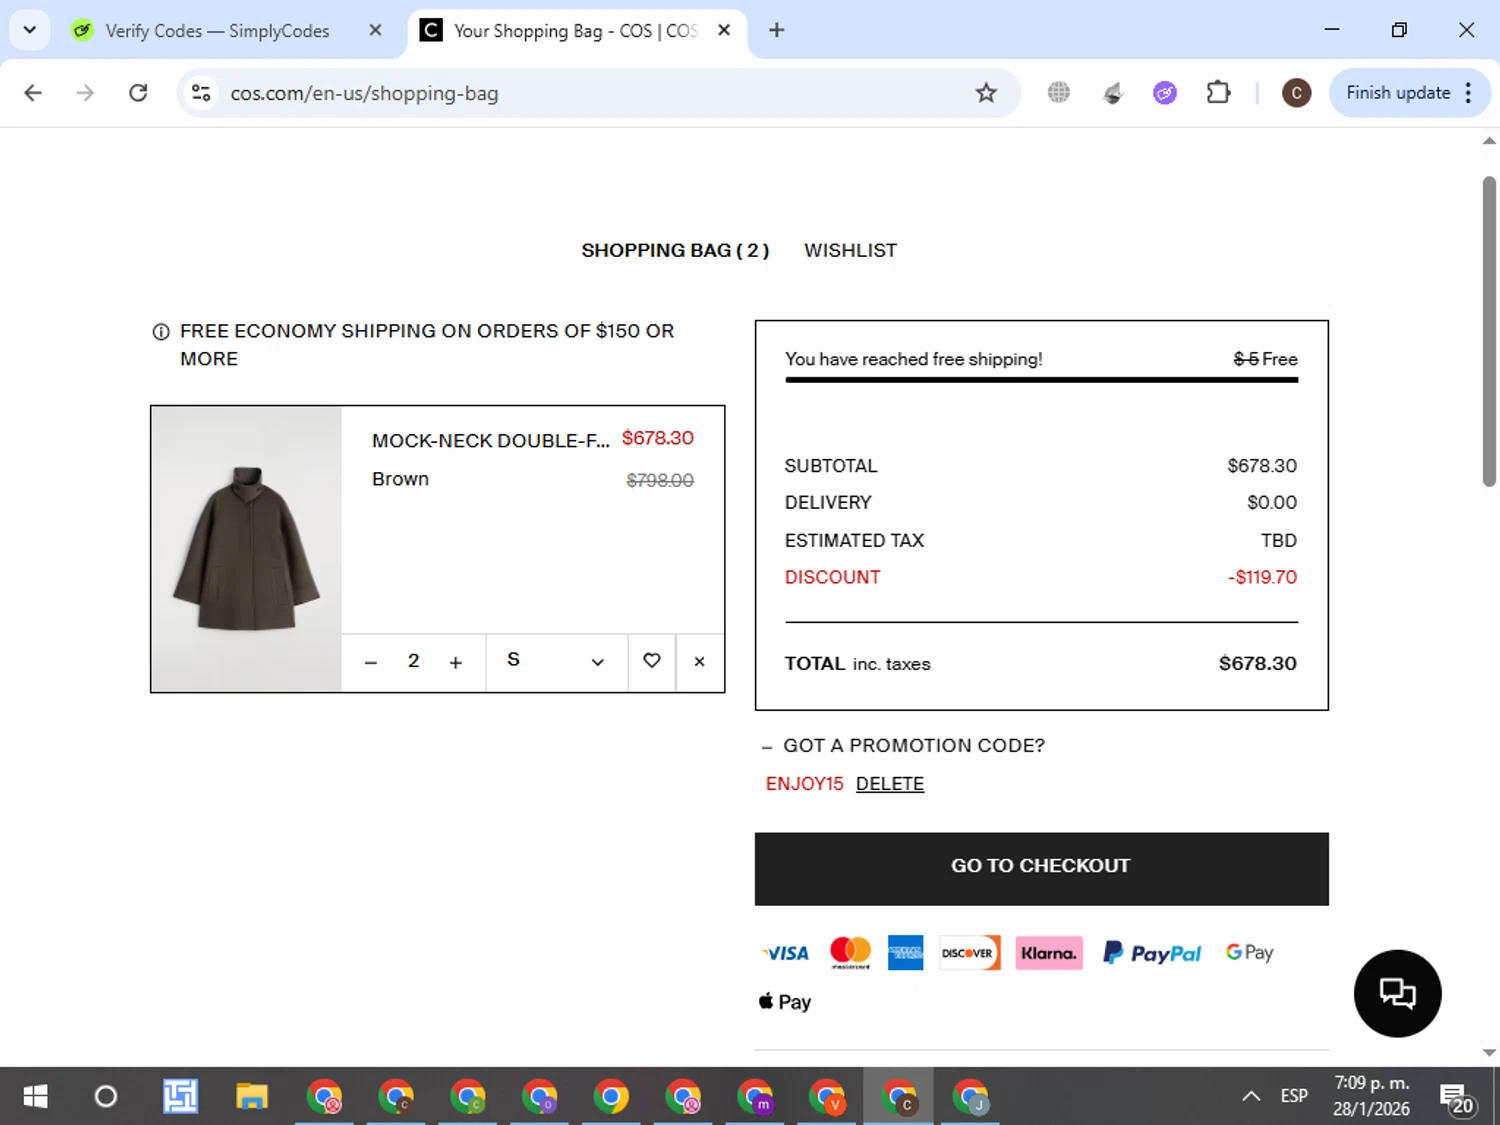The image size is (1500, 1125).
Task: Open the live chat bubble
Action: point(1397,993)
